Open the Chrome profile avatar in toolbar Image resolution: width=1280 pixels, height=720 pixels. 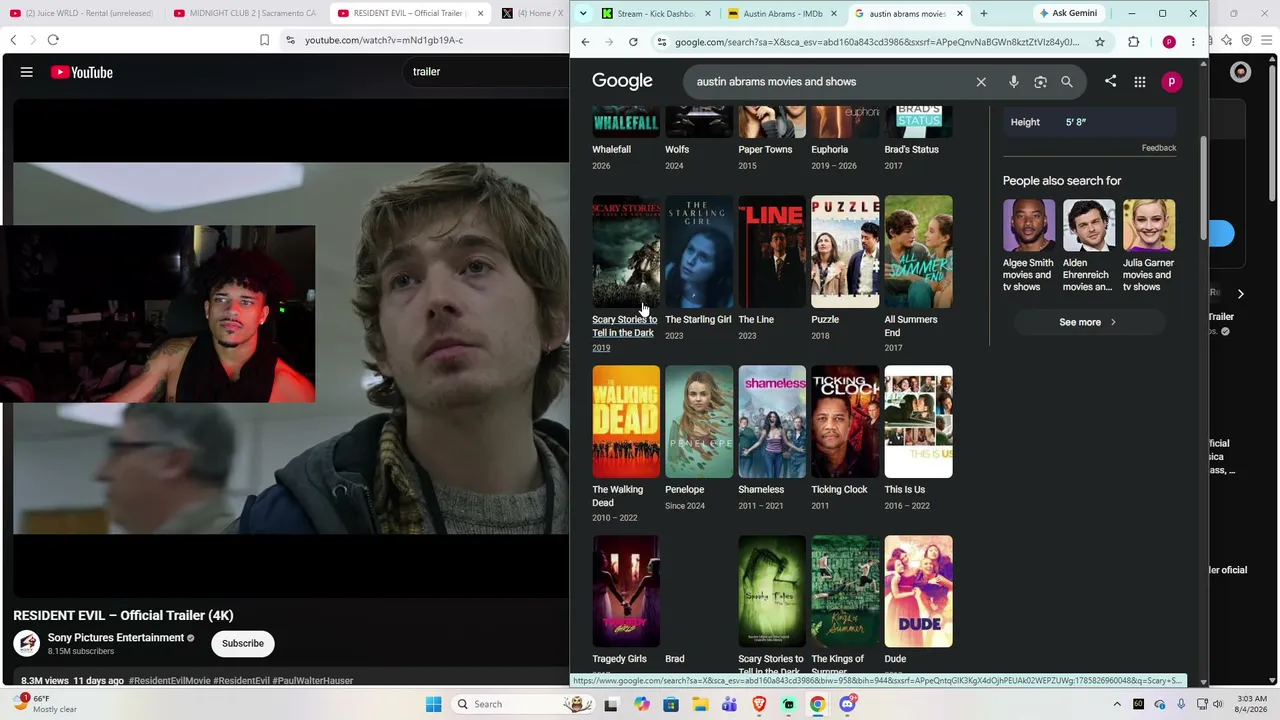pos(1169,42)
